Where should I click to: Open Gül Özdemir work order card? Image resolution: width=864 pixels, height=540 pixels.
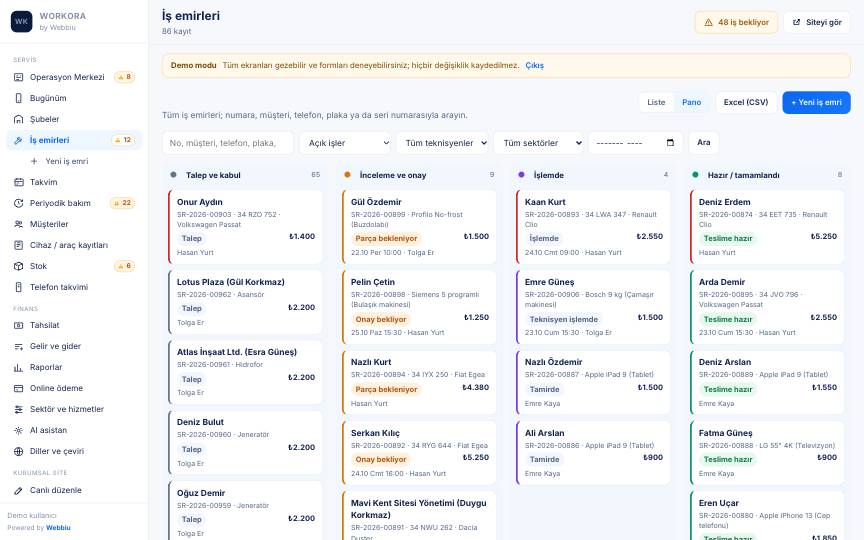tap(419, 227)
